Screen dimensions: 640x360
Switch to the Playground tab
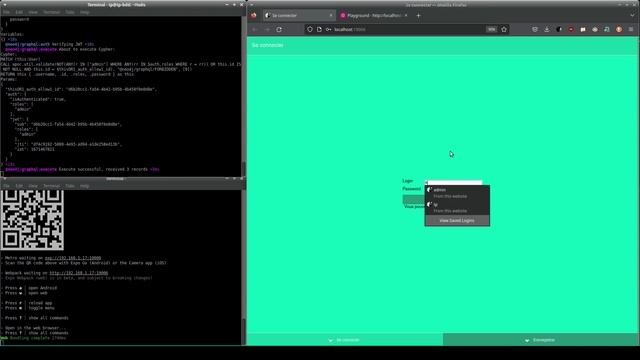(x=373, y=16)
